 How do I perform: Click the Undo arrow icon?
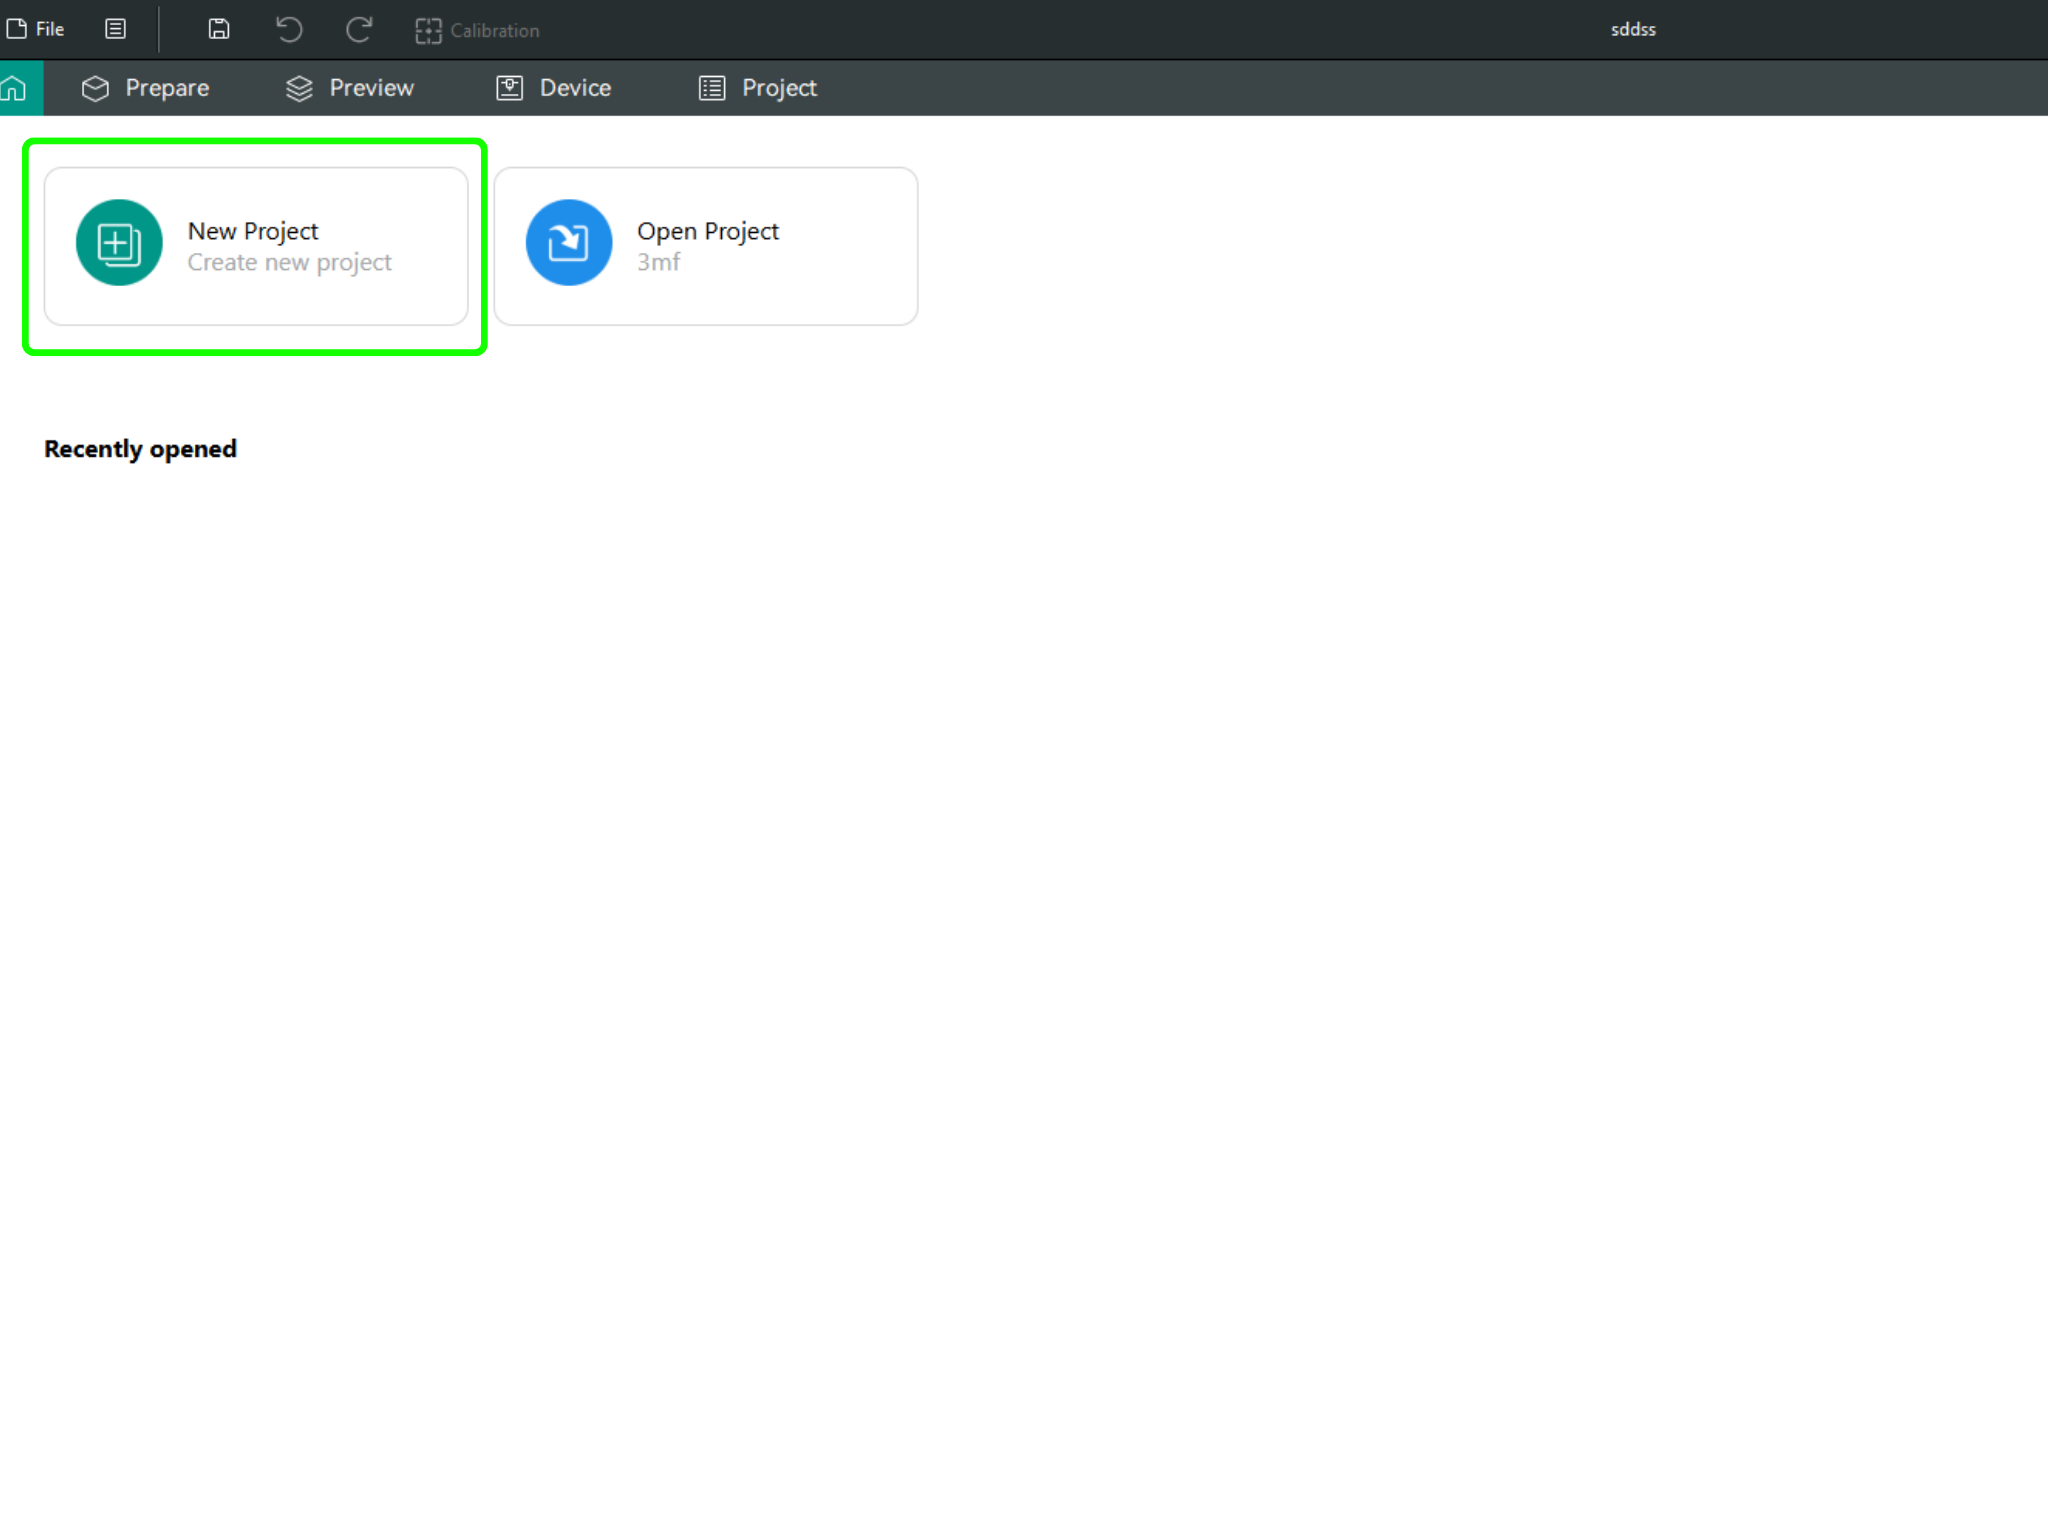click(289, 29)
